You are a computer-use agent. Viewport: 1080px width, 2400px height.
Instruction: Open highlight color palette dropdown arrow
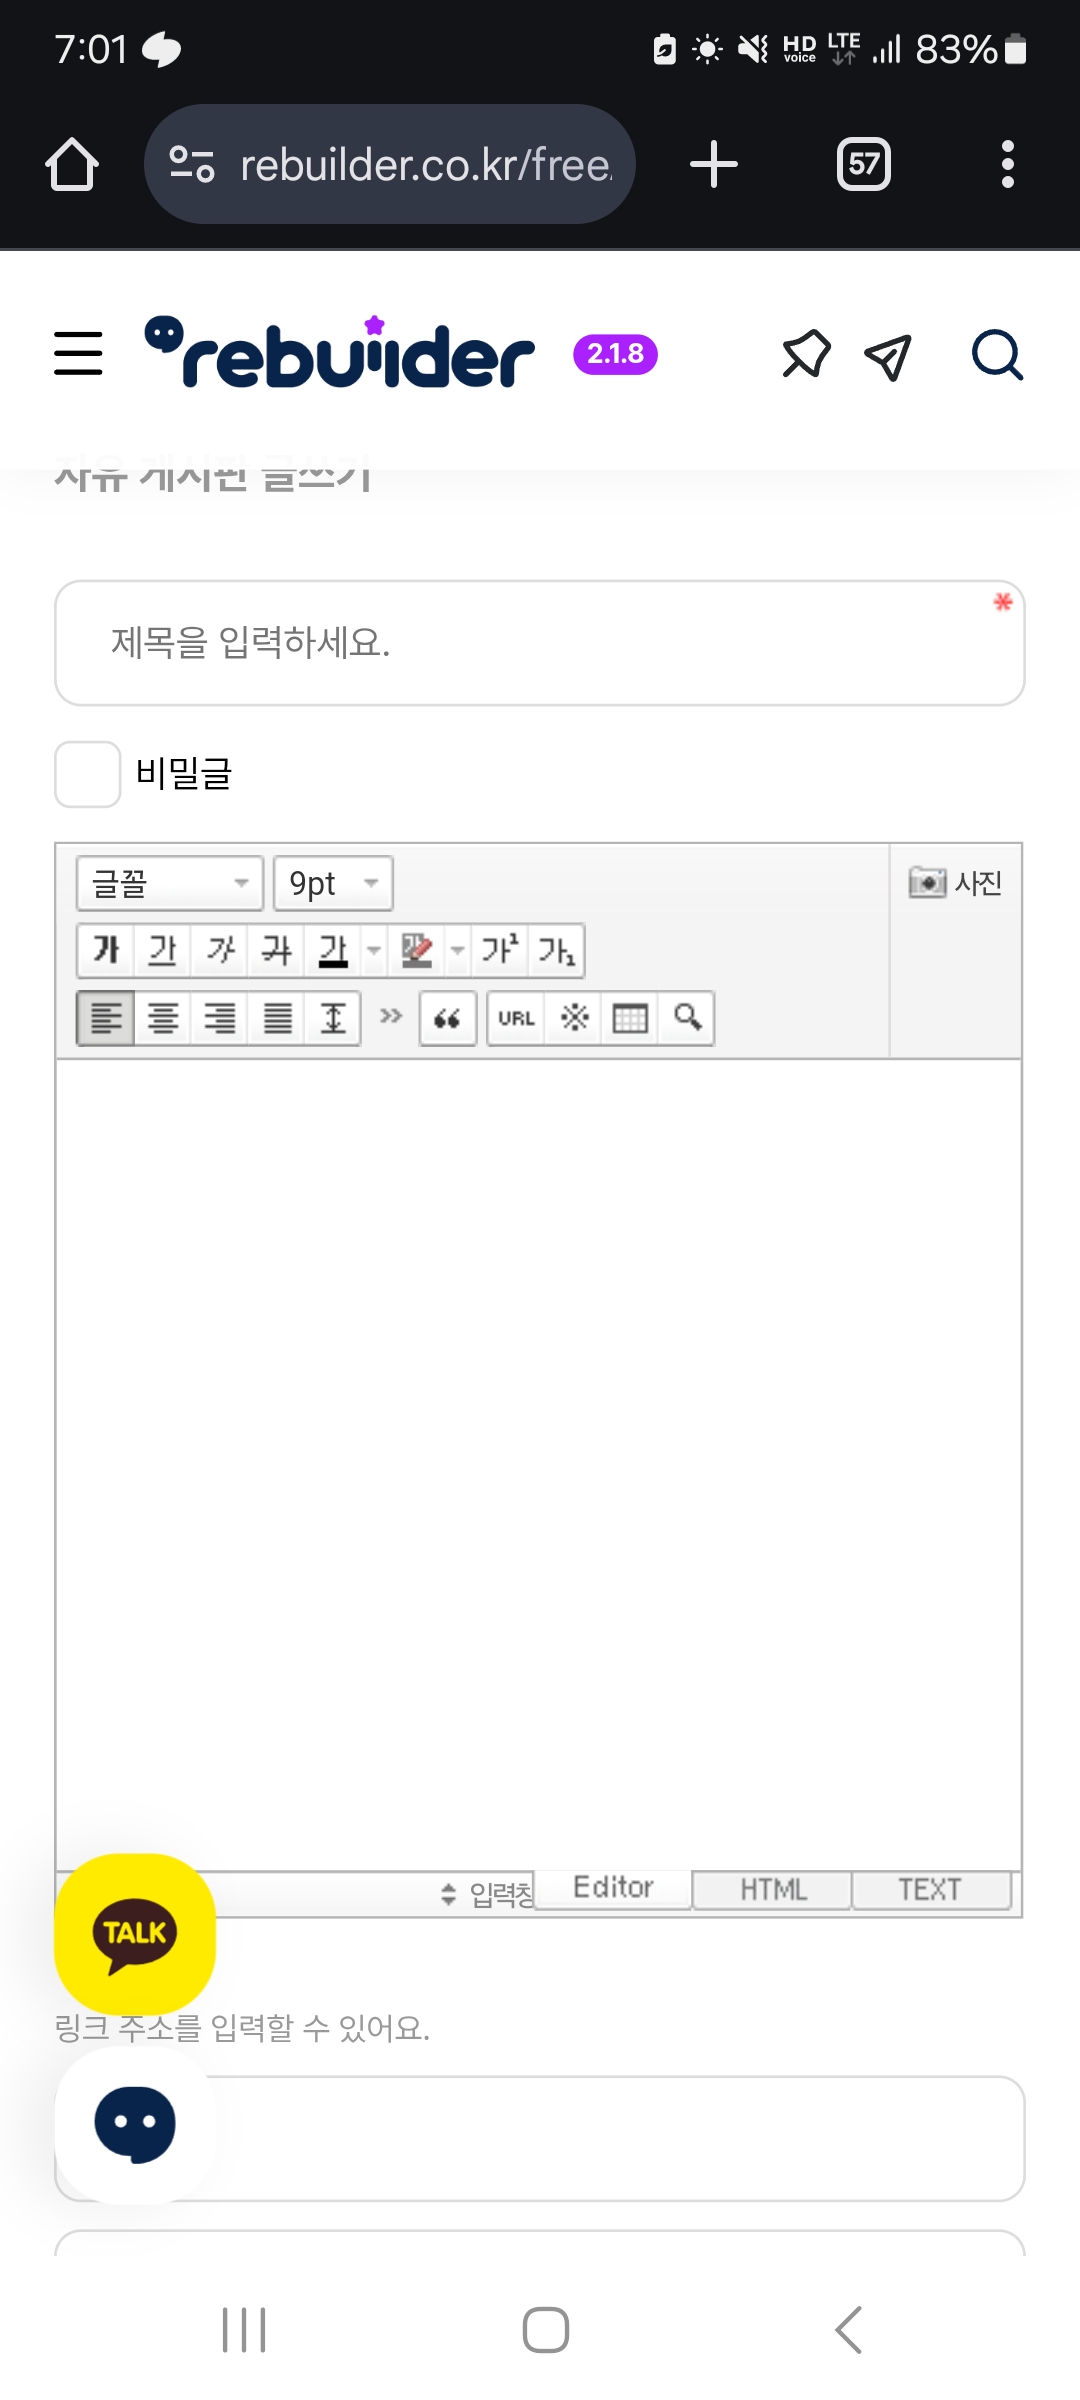coord(458,950)
